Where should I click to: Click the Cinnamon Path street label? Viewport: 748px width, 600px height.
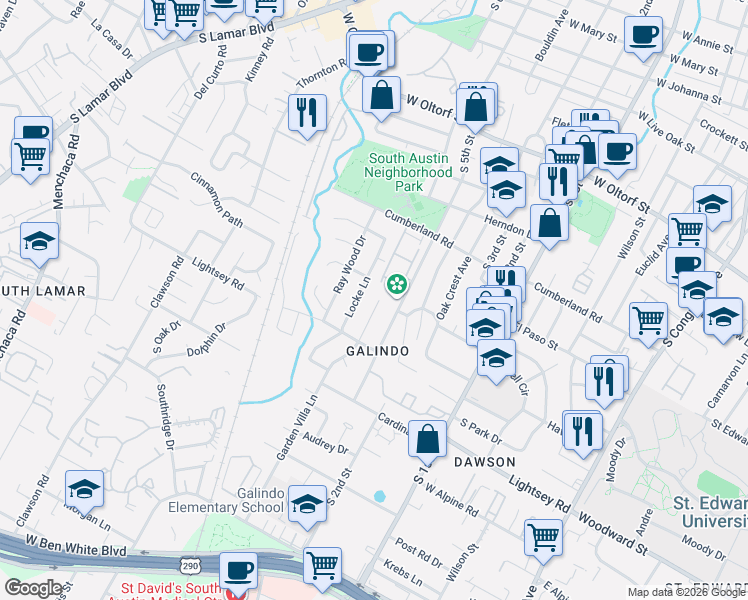217,199
